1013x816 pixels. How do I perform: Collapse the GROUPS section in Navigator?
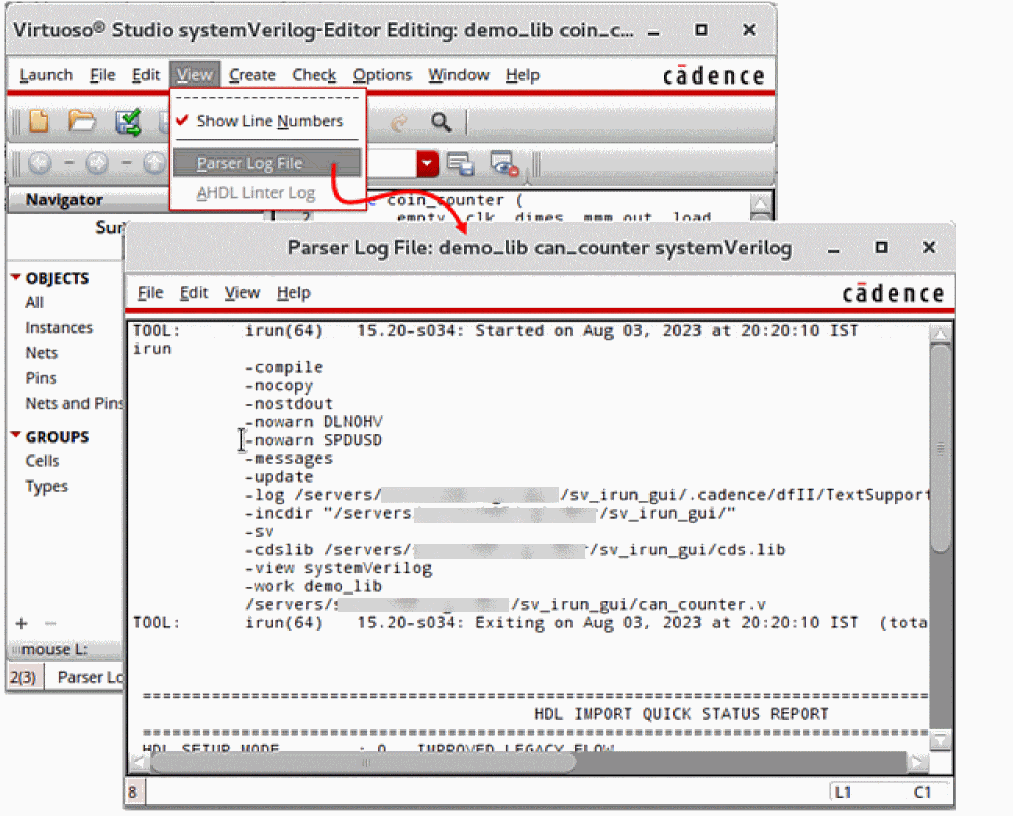[x=16, y=435]
